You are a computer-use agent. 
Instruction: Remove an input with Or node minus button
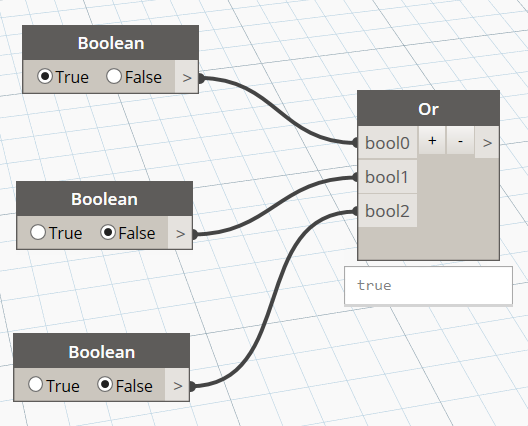pos(460,140)
